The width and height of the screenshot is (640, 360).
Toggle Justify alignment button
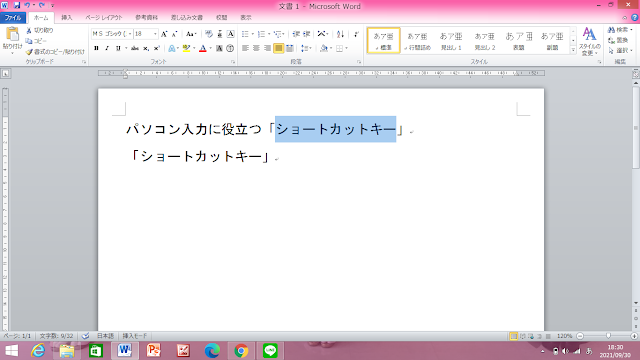coord(278,48)
